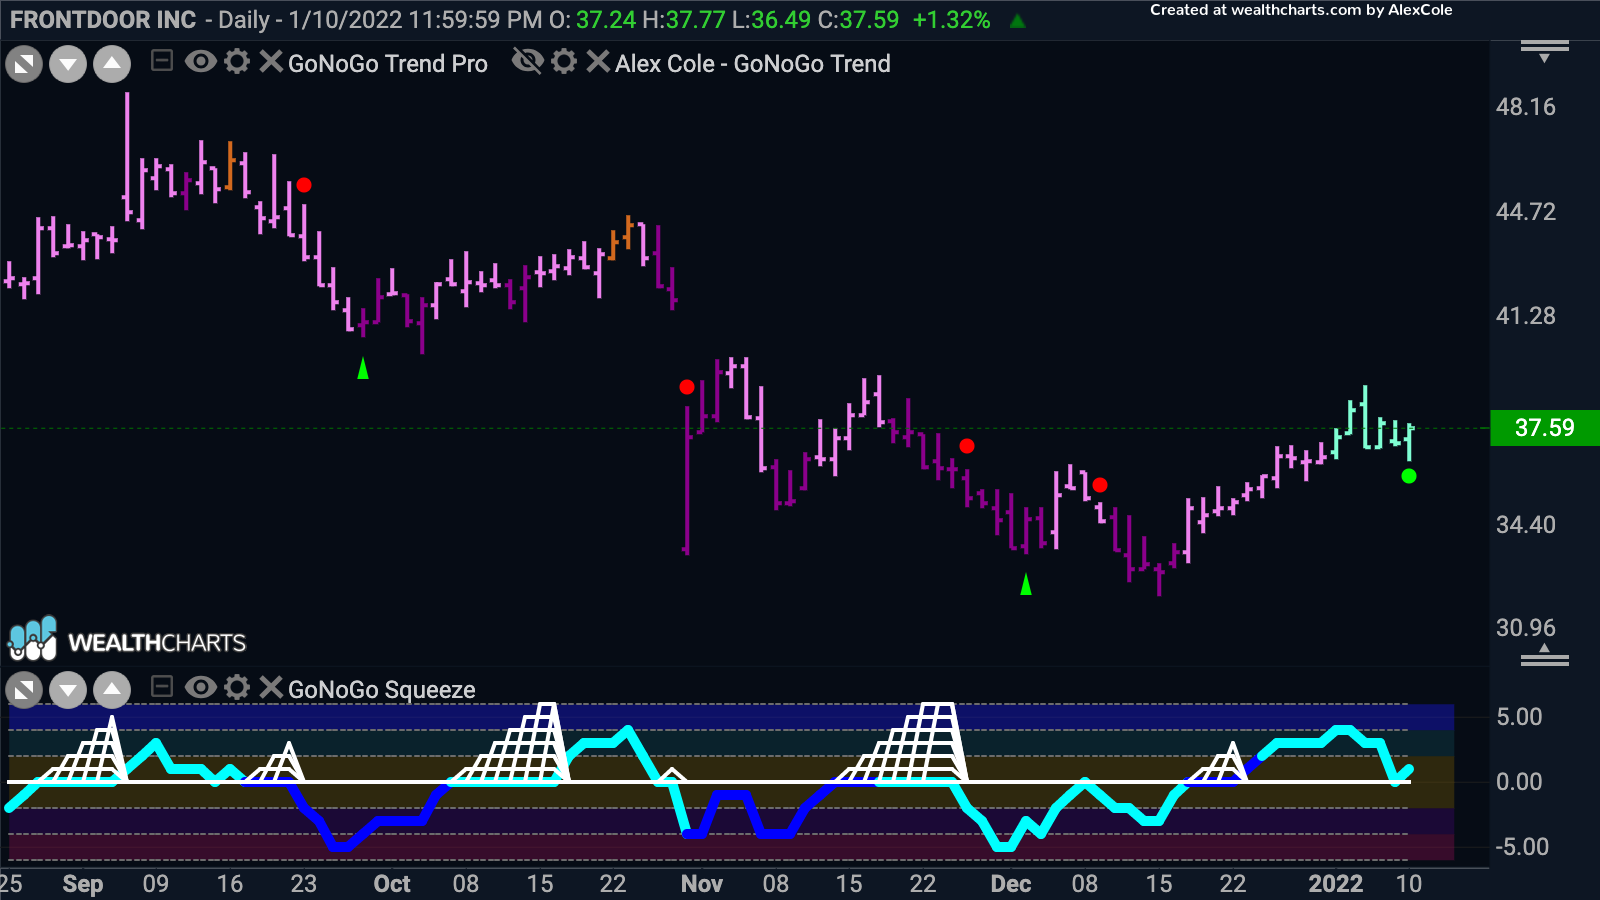Open GoNoGo Squeeze settings gear
This screenshot has height=900, width=1600.
(237, 687)
